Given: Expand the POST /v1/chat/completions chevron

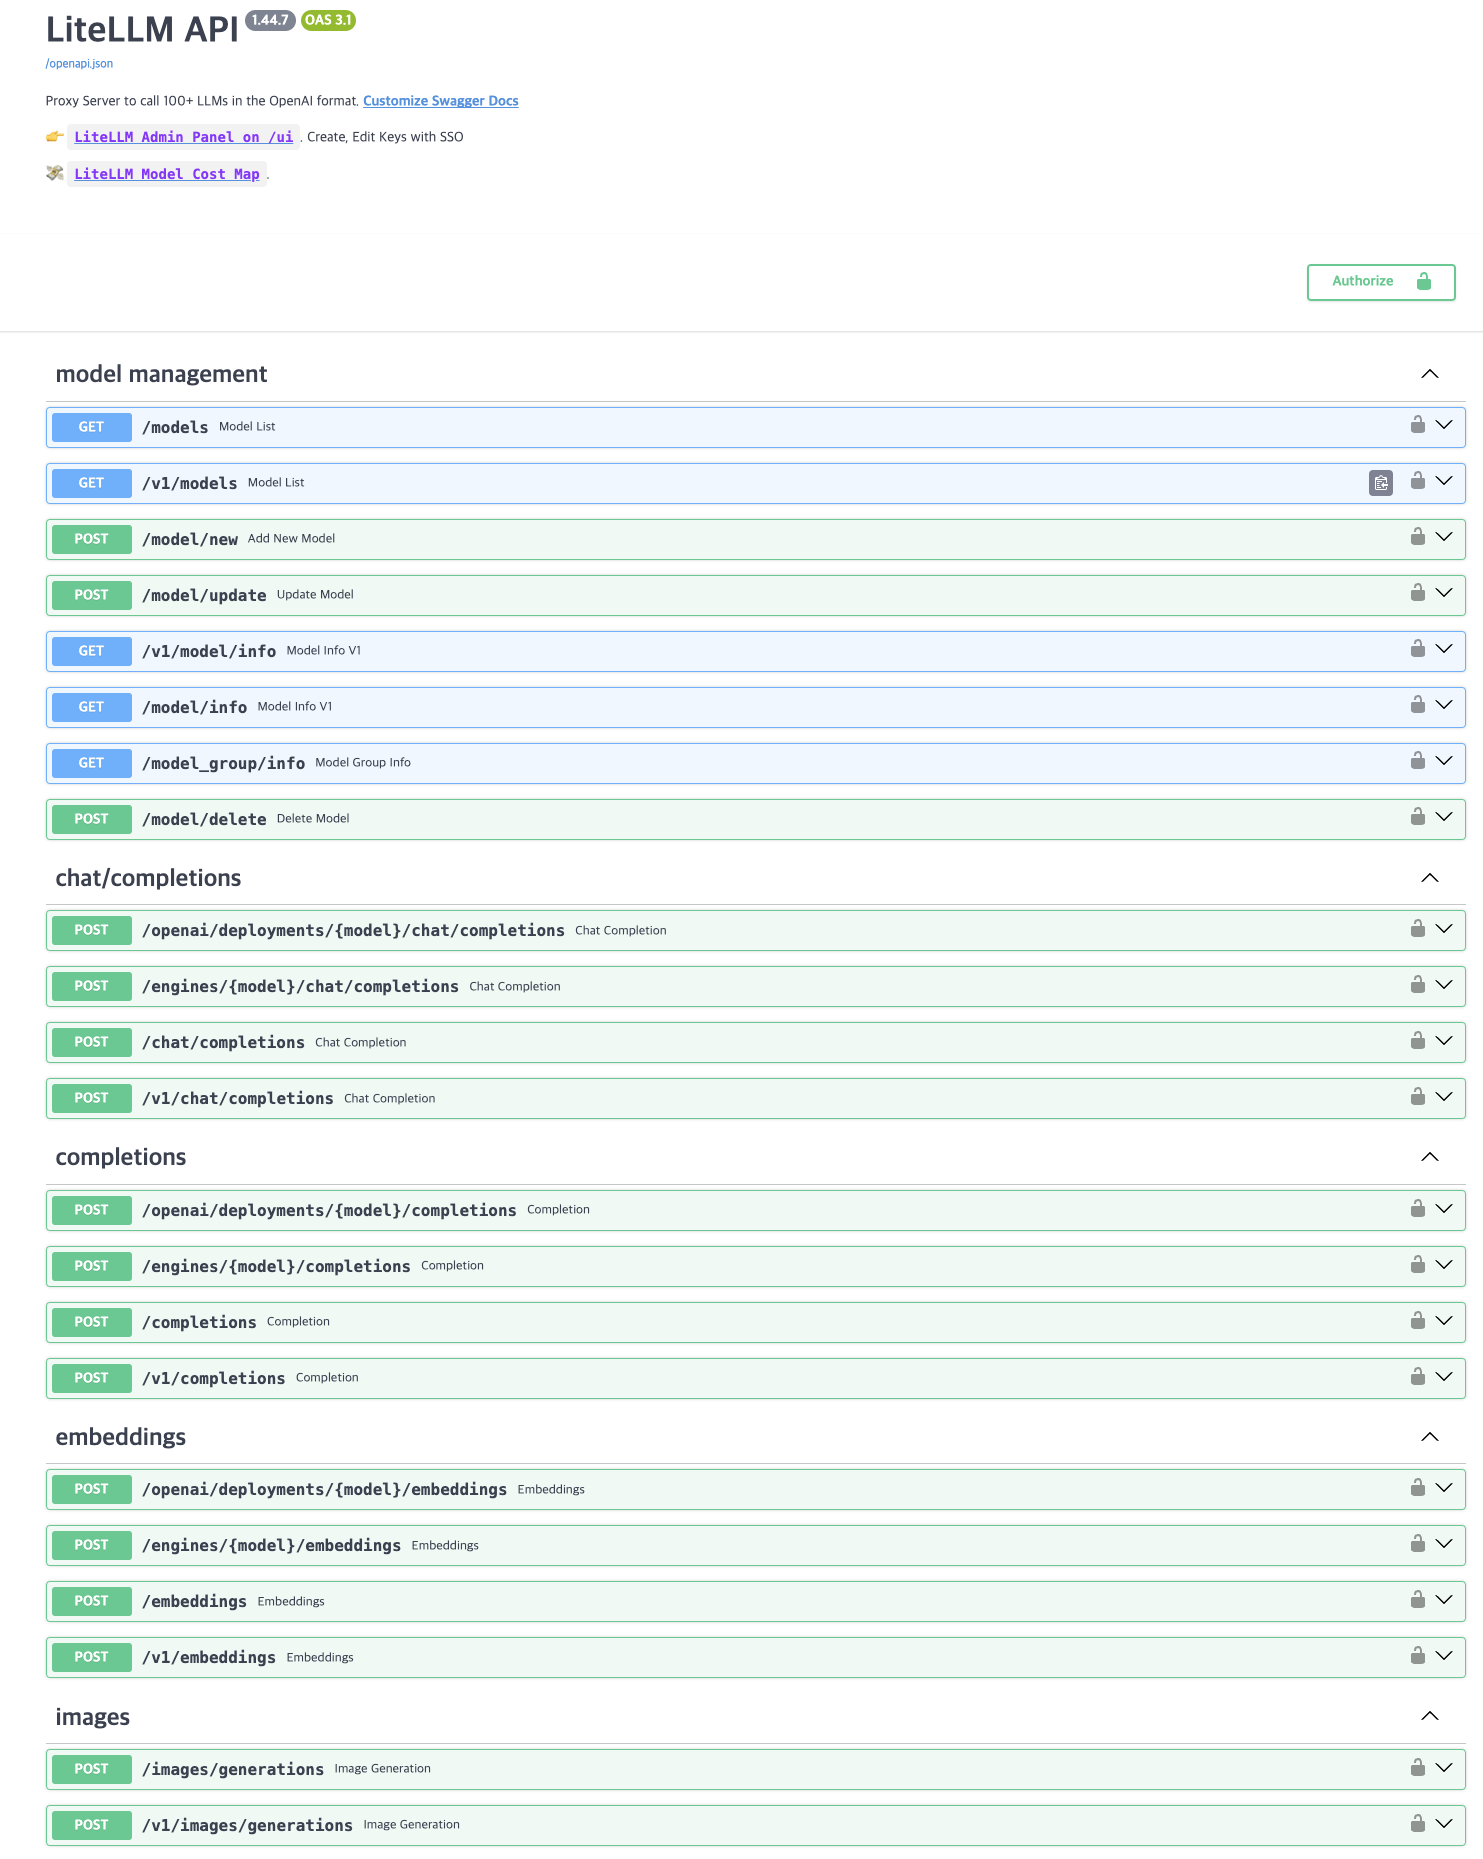Looking at the screenshot, I should pos(1444,1097).
